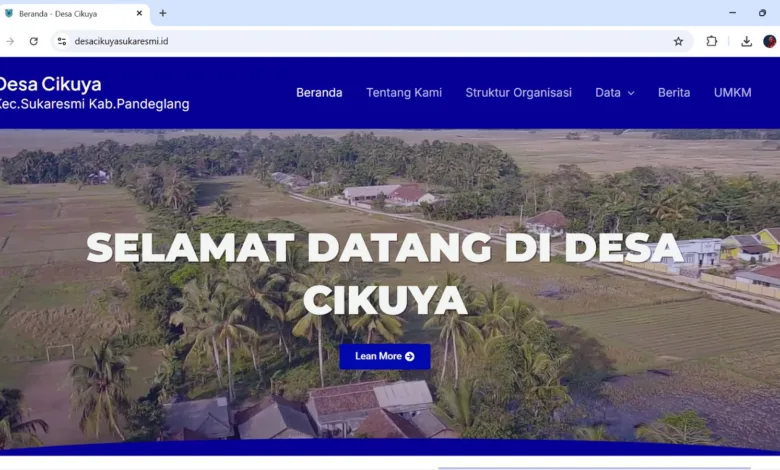Open the Berita navigation link
Image resolution: width=780 pixels, height=470 pixels.
674,93
